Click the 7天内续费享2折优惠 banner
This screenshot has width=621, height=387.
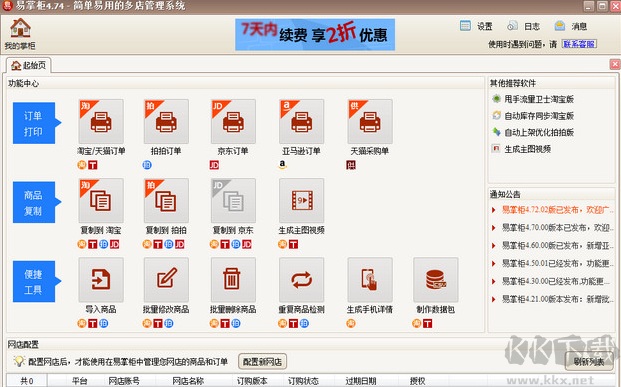pyautogui.click(x=315, y=34)
